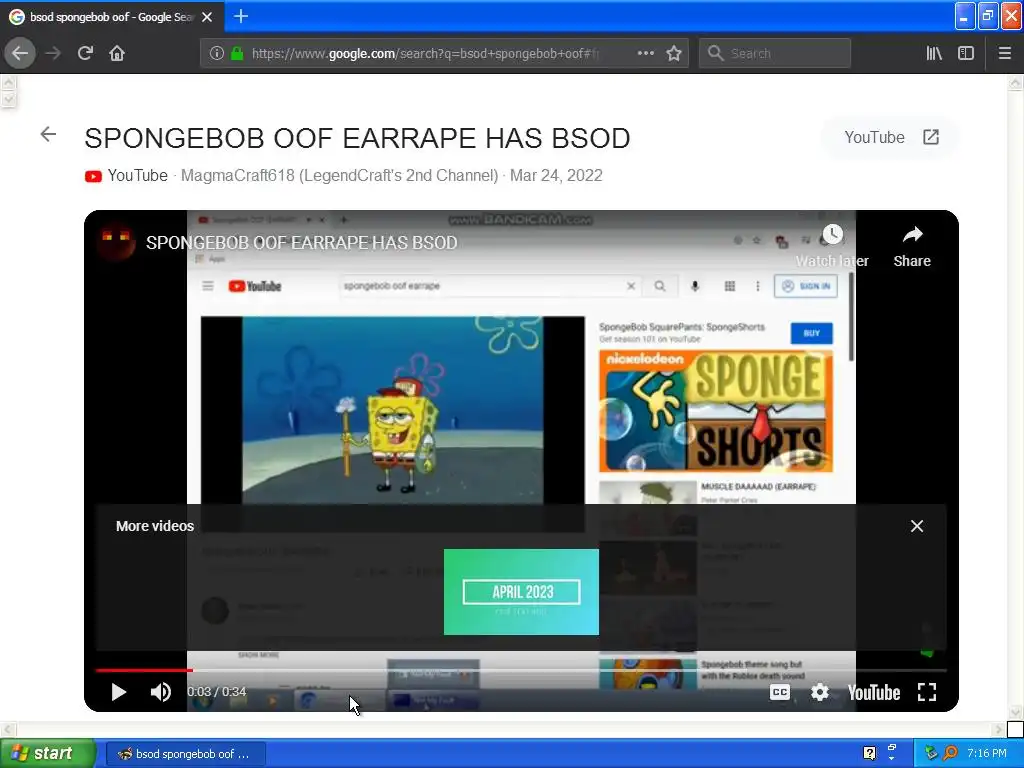Show site information icon in address bar

217,53
